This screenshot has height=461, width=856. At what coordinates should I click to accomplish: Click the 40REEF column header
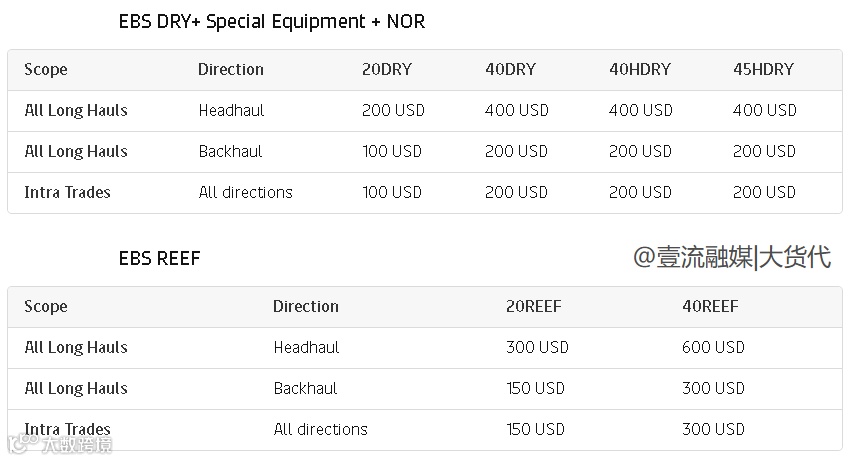click(x=710, y=307)
